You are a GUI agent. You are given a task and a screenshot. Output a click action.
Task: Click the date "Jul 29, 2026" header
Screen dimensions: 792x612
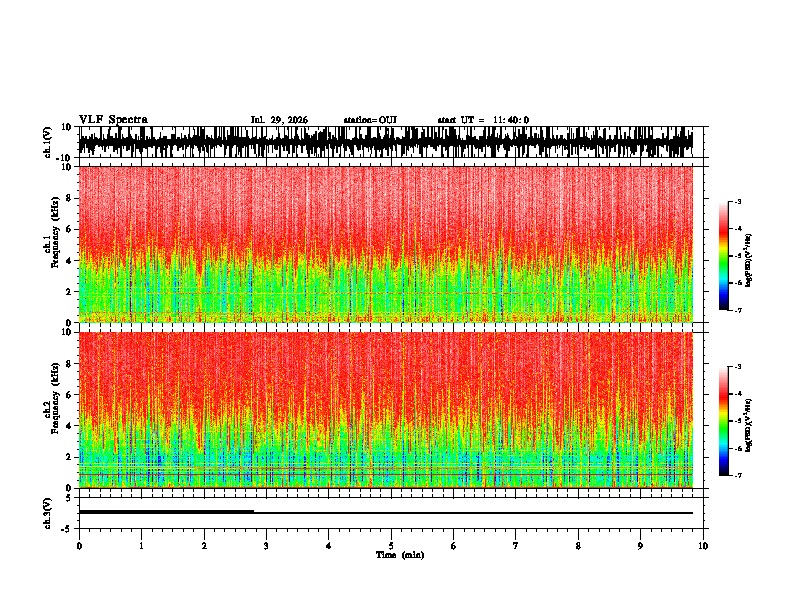coord(279,120)
